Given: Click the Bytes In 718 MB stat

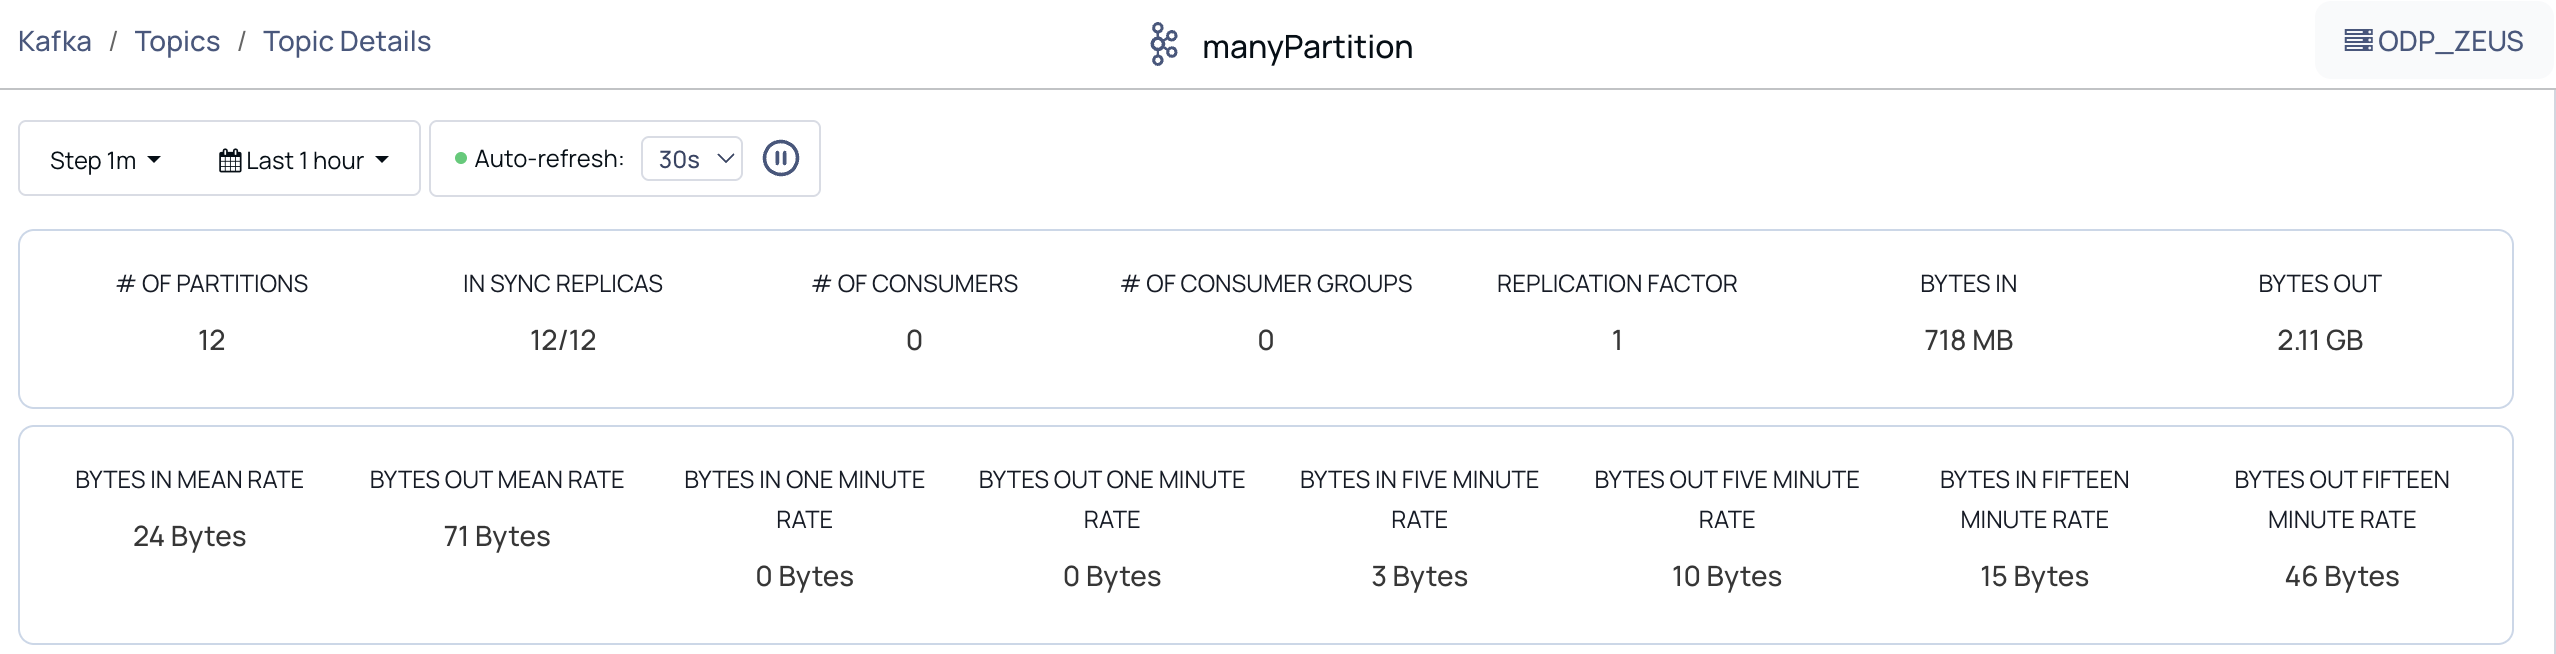Looking at the screenshot, I should point(1968,341).
